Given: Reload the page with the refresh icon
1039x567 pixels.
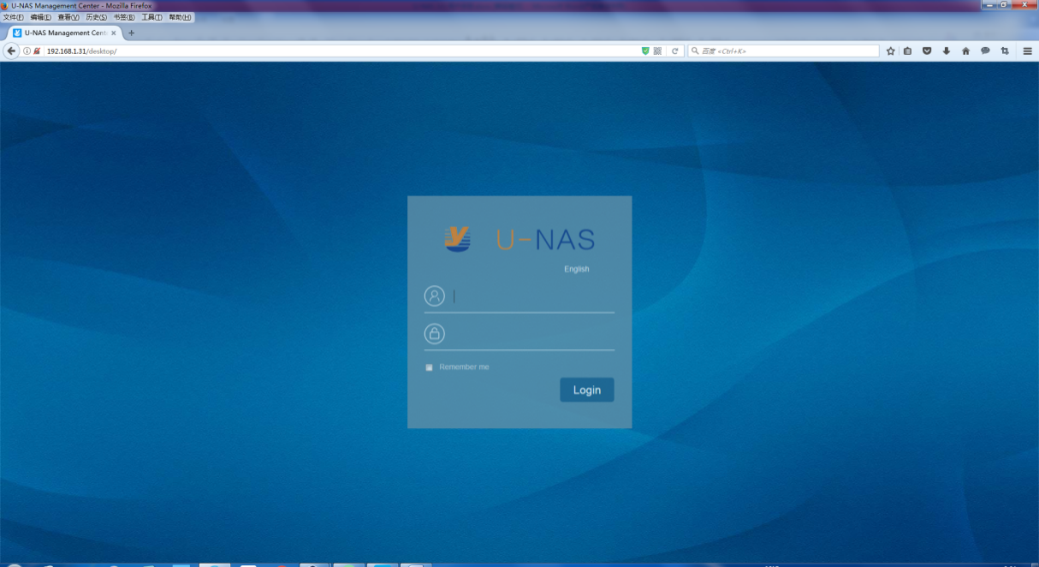Looking at the screenshot, I should [x=675, y=51].
